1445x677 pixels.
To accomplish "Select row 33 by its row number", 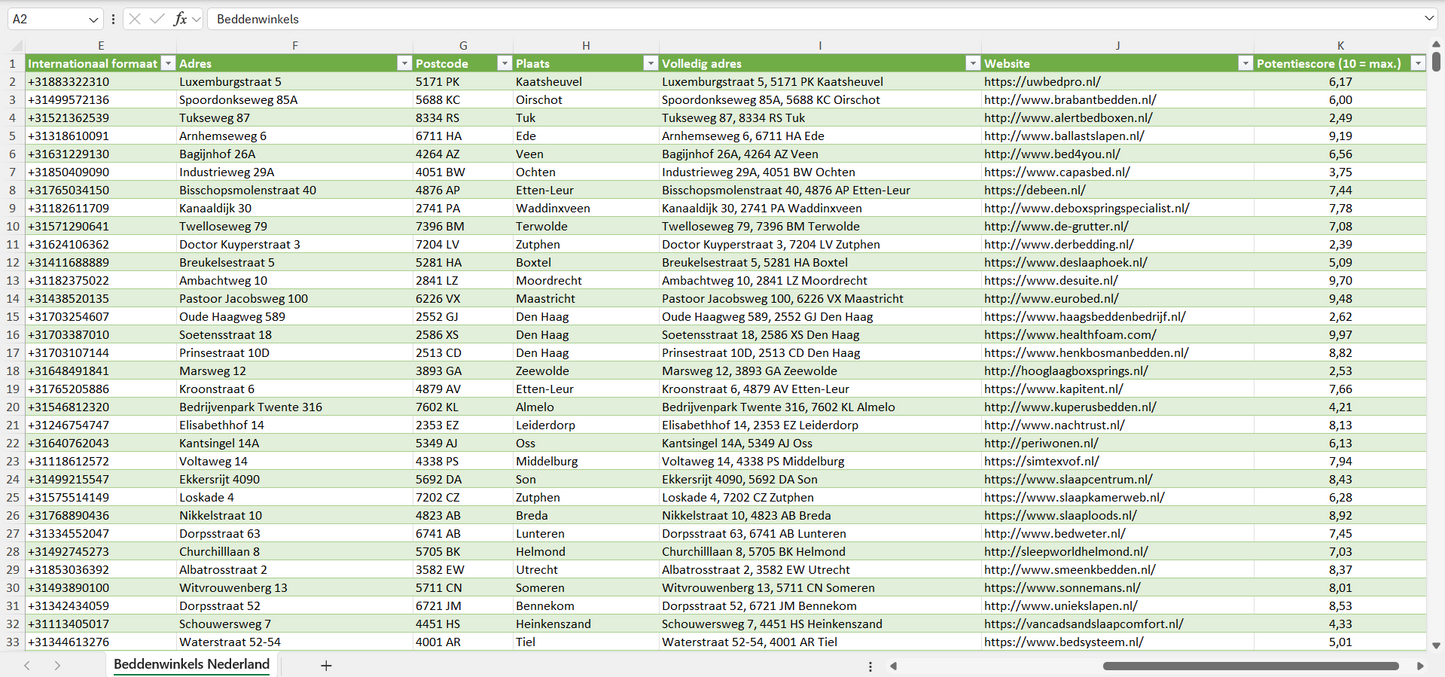I will point(12,642).
